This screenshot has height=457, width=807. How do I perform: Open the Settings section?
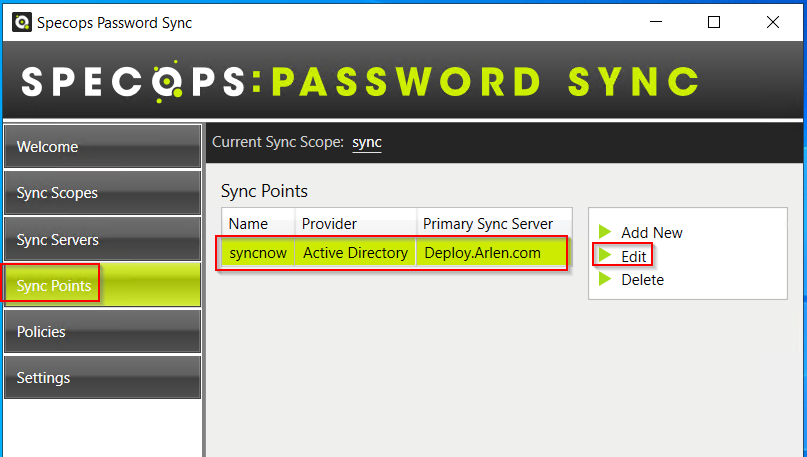point(102,378)
